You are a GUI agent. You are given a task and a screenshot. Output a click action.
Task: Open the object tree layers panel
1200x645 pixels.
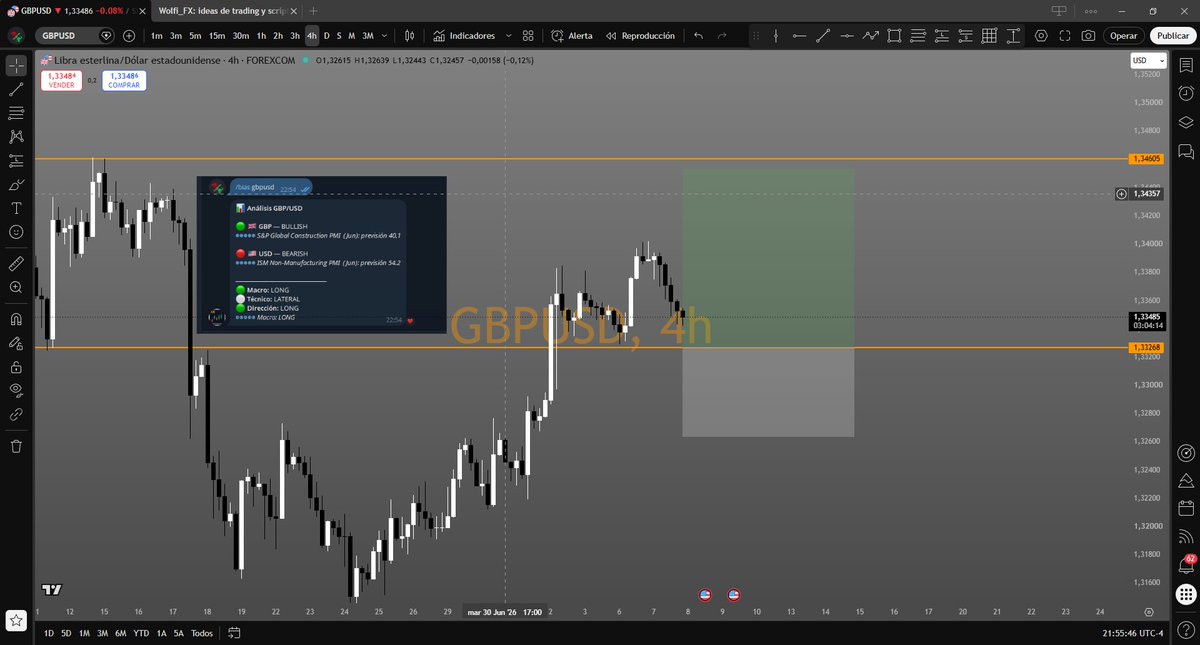click(1186, 122)
